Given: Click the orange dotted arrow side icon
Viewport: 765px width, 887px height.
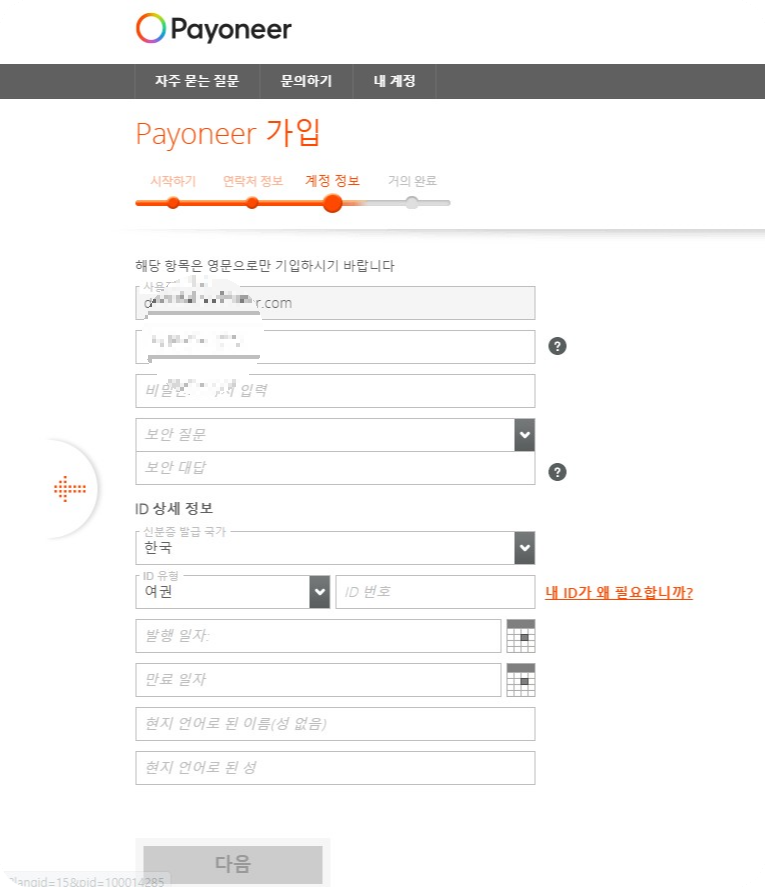Looking at the screenshot, I should coord(70,489).
